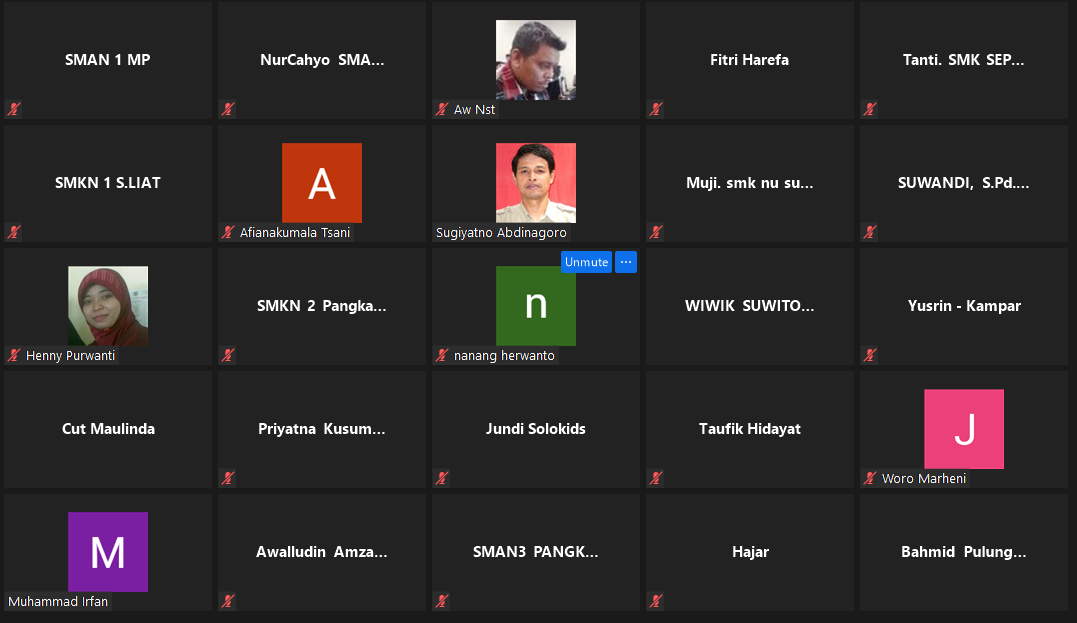
Task: Click Henny Purwanti's profile photo
Action: (107, 306)
